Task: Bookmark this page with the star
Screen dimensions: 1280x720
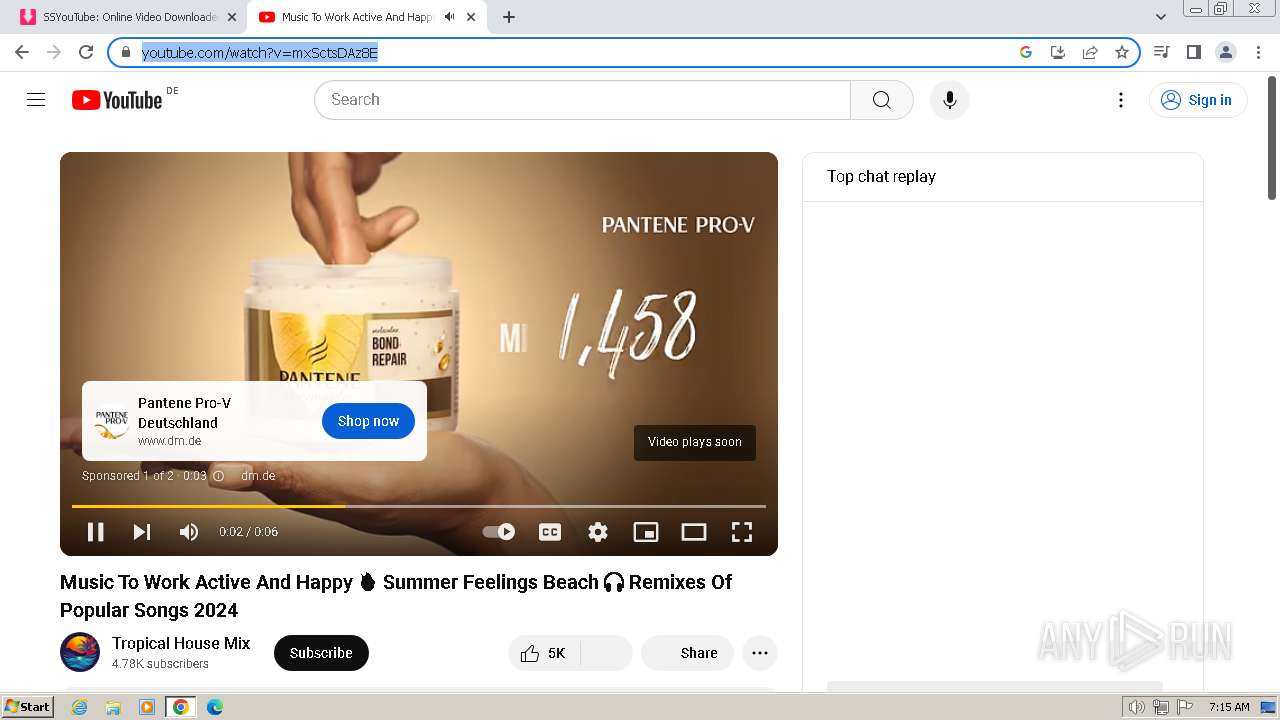Action: coord(1122,52)
